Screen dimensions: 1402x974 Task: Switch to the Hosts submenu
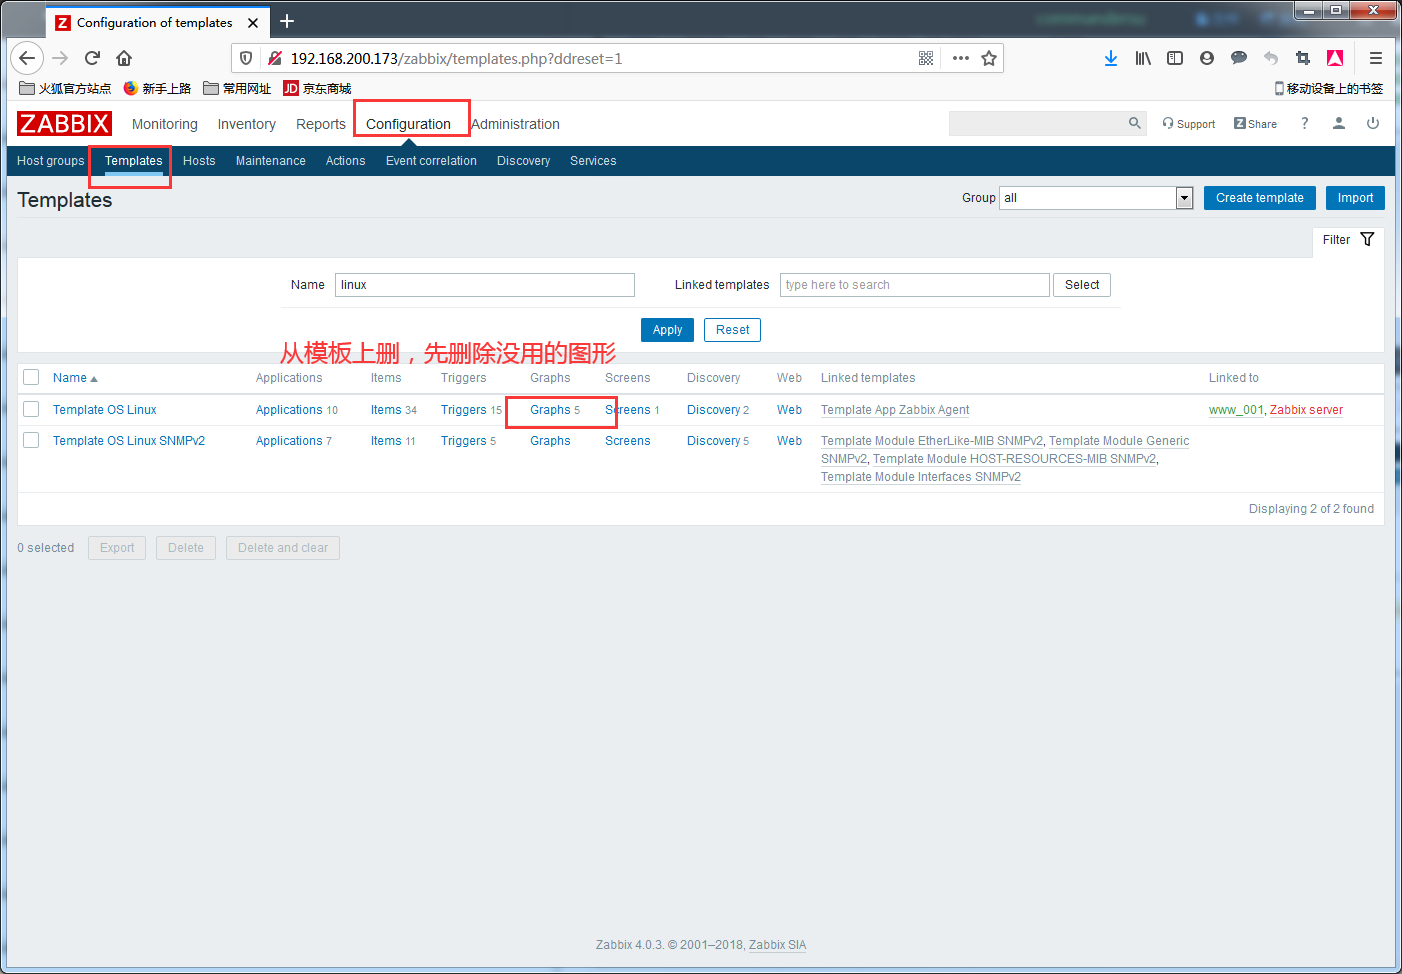coord(199,161)
